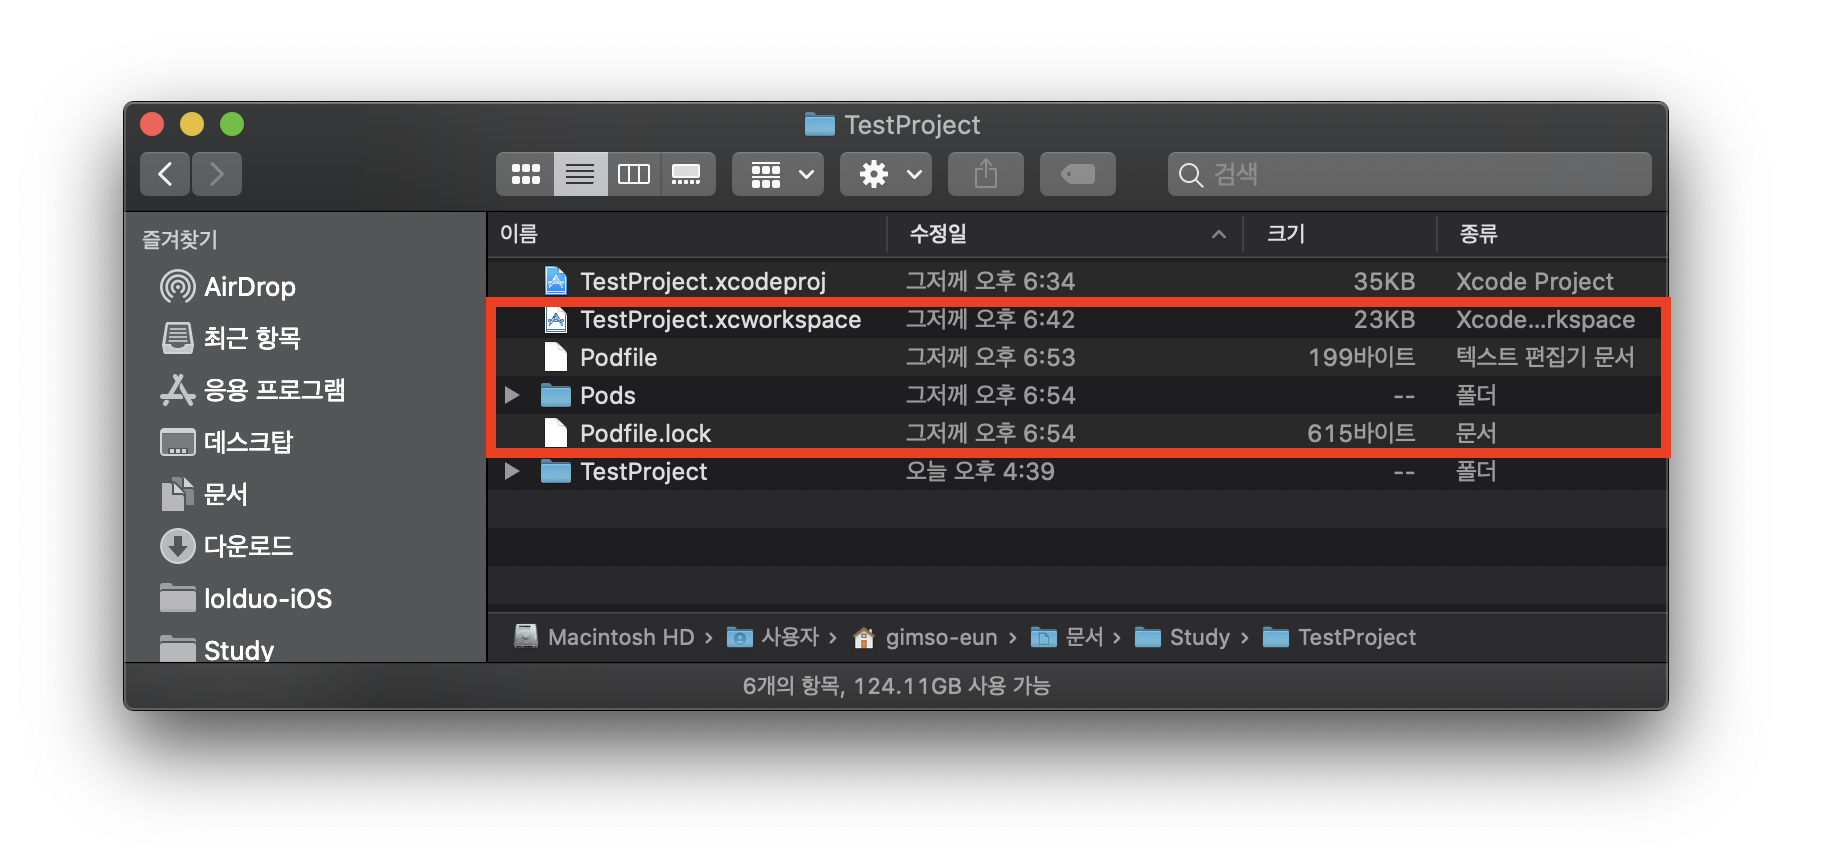The image size is (1846, 862).
Task: Click the 35KB size value
Action: pyautogui.click(x=1384, y=282)
